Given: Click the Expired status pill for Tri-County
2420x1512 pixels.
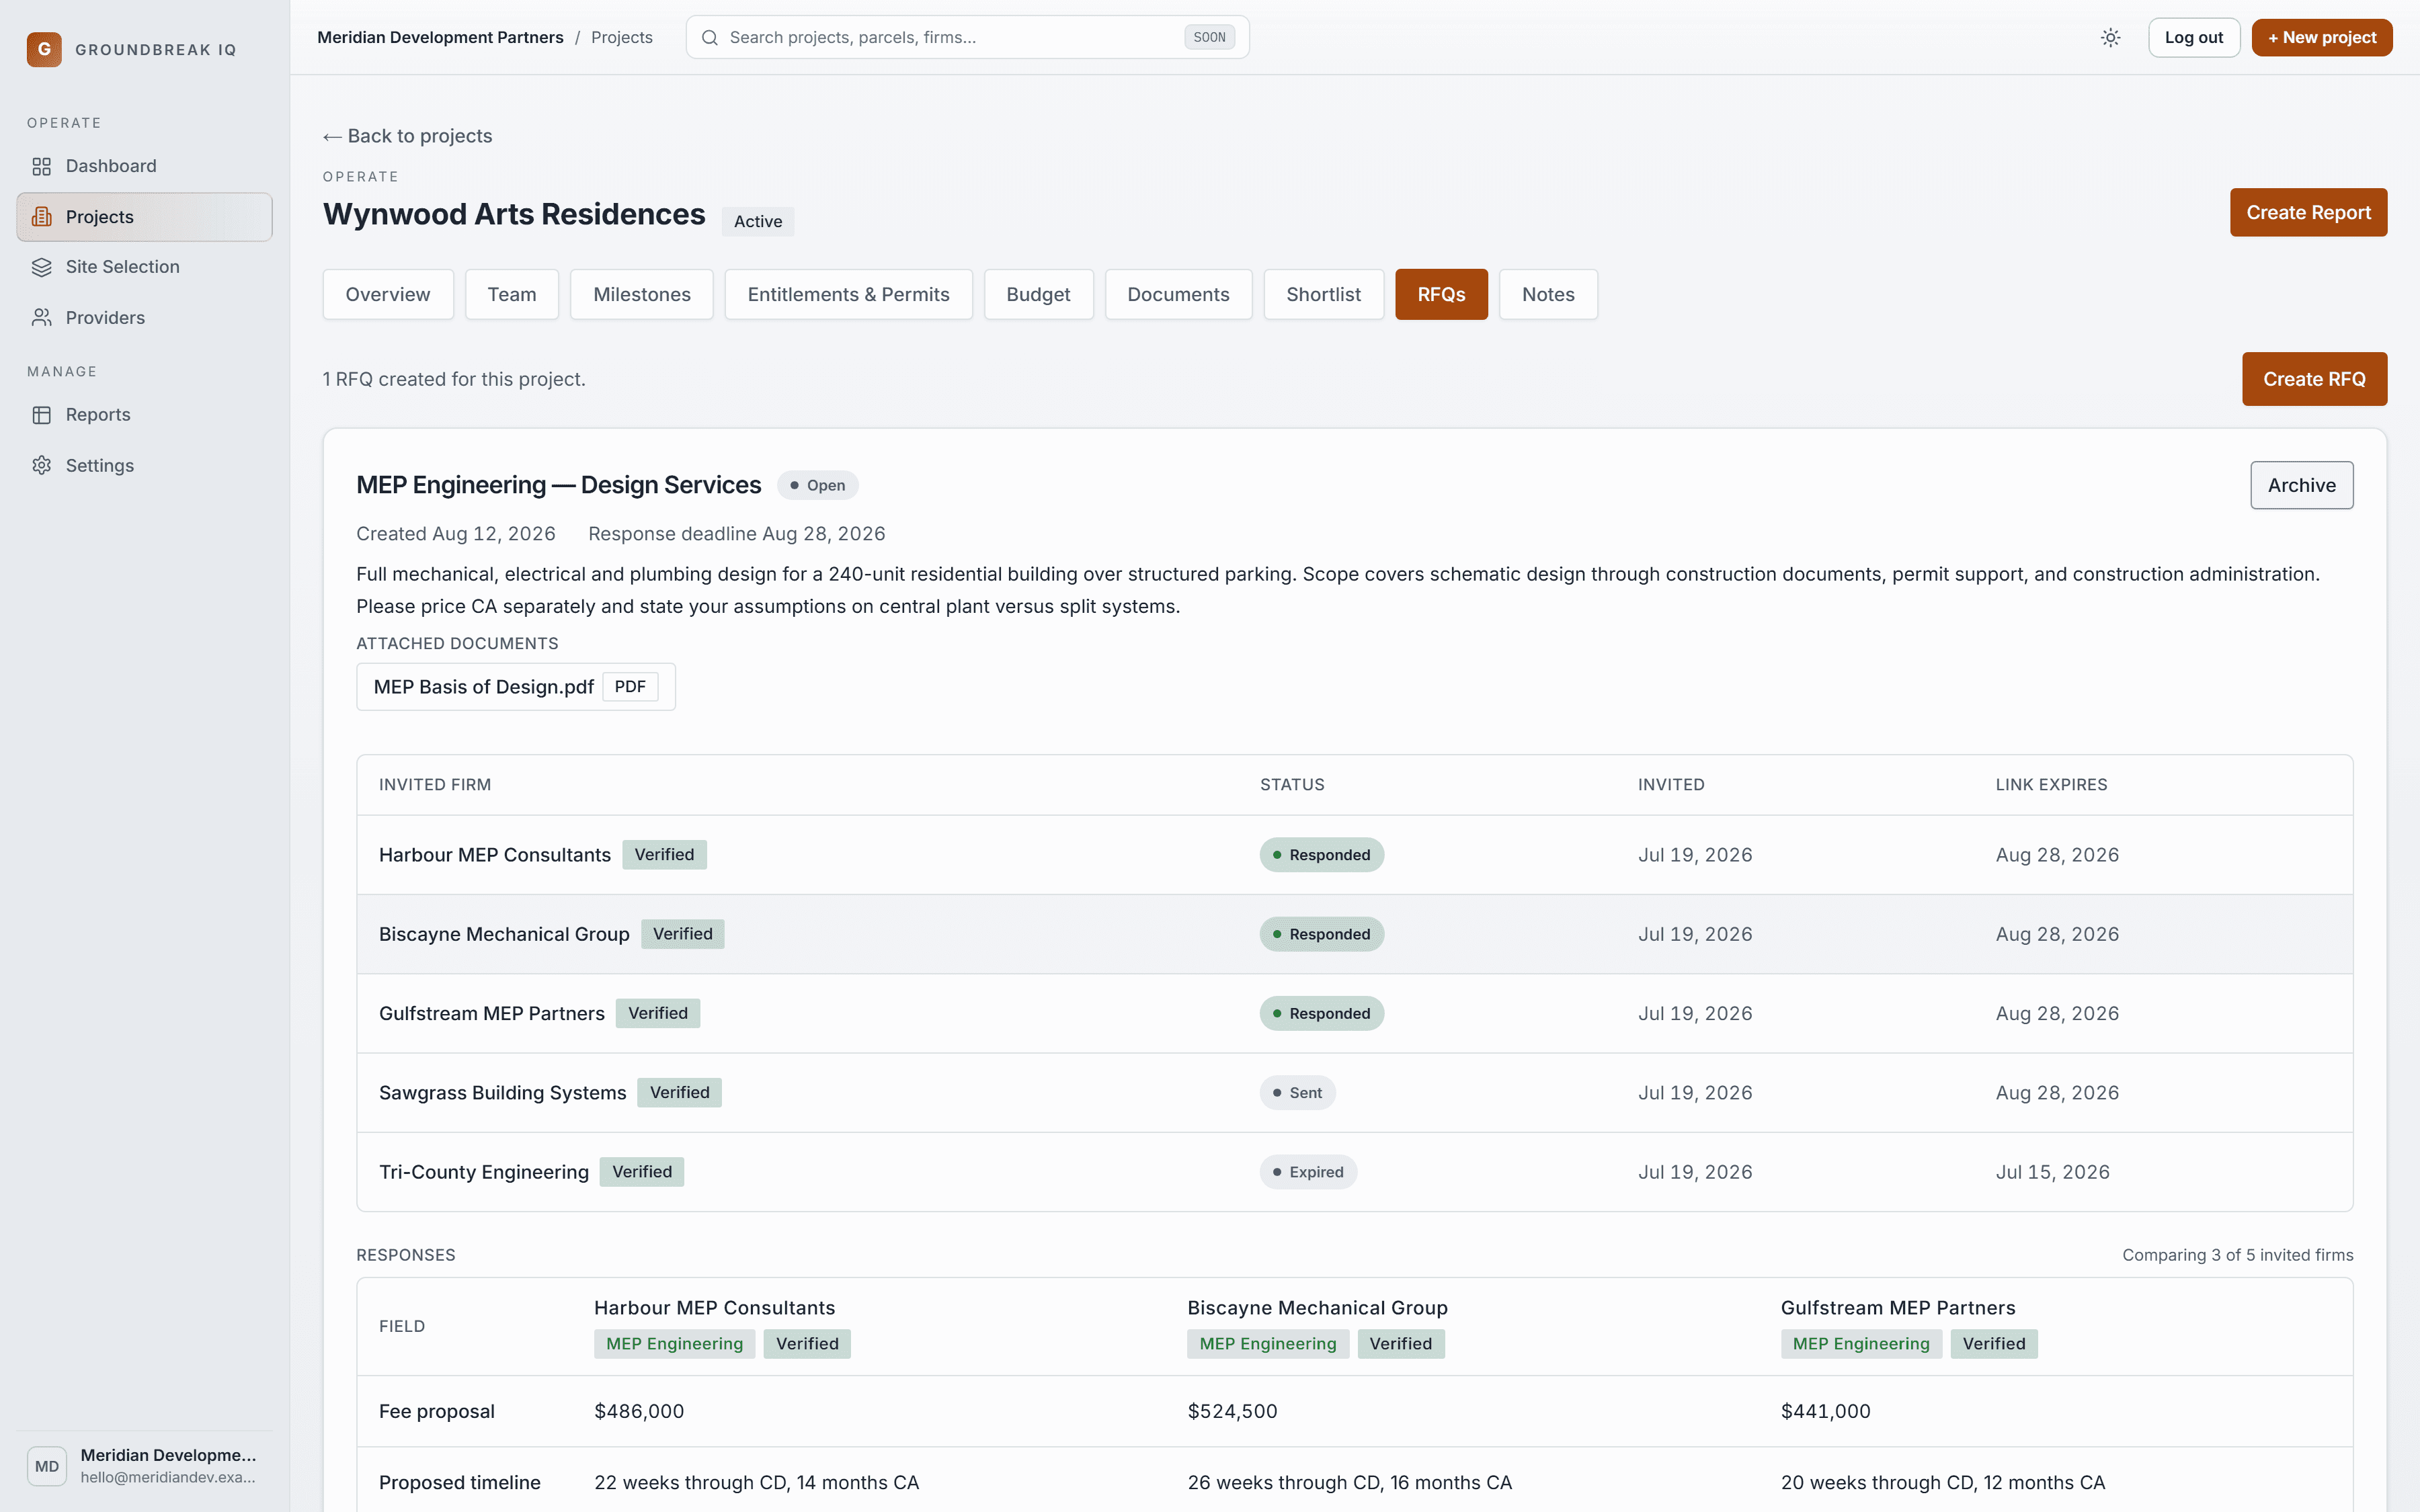Looking at the screenshot, I should point(1308,1172).
